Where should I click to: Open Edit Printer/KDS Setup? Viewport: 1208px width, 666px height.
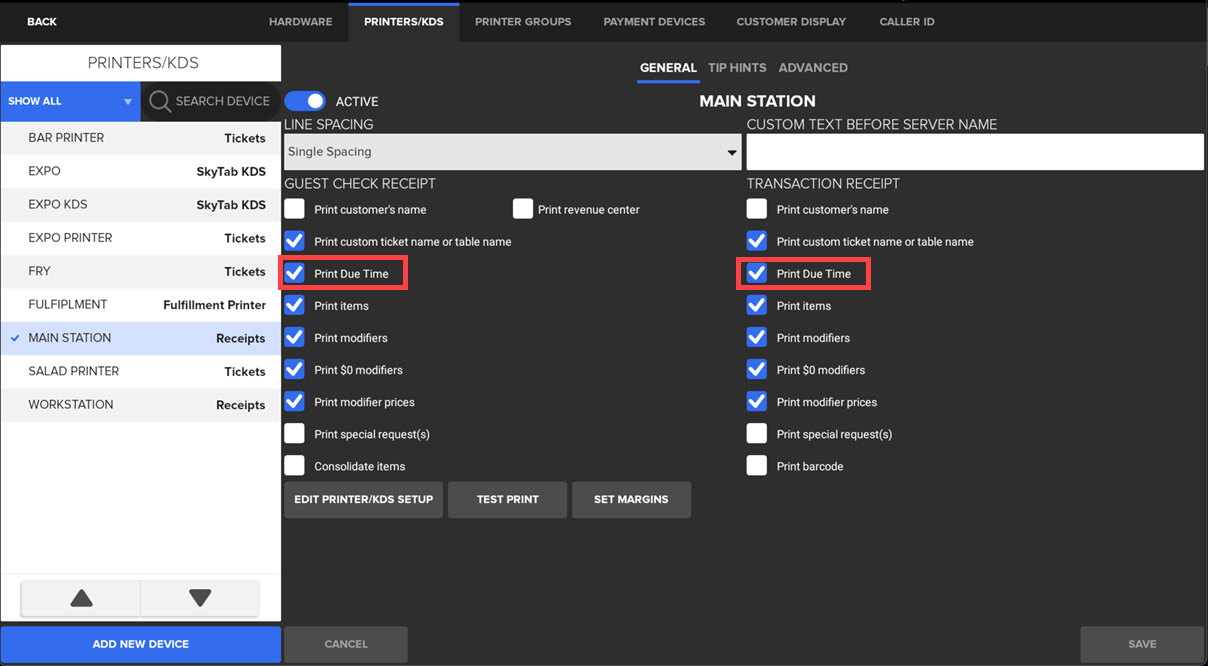click(363, 499)
